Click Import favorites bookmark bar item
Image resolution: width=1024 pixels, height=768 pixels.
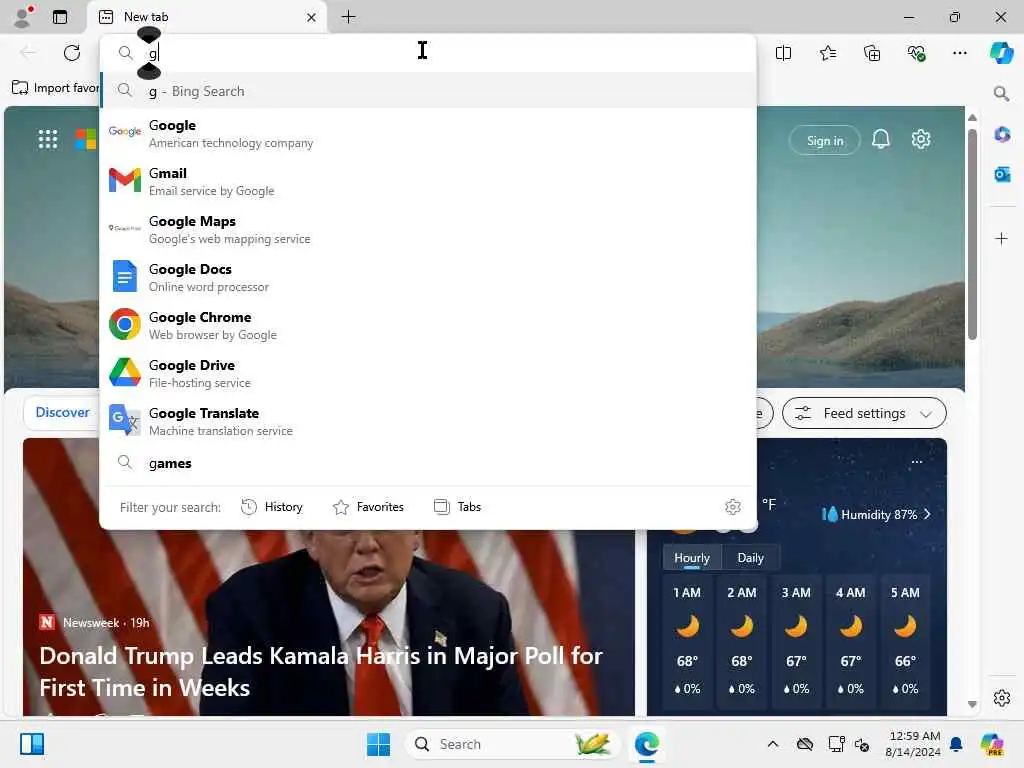(x=56, y=88)
